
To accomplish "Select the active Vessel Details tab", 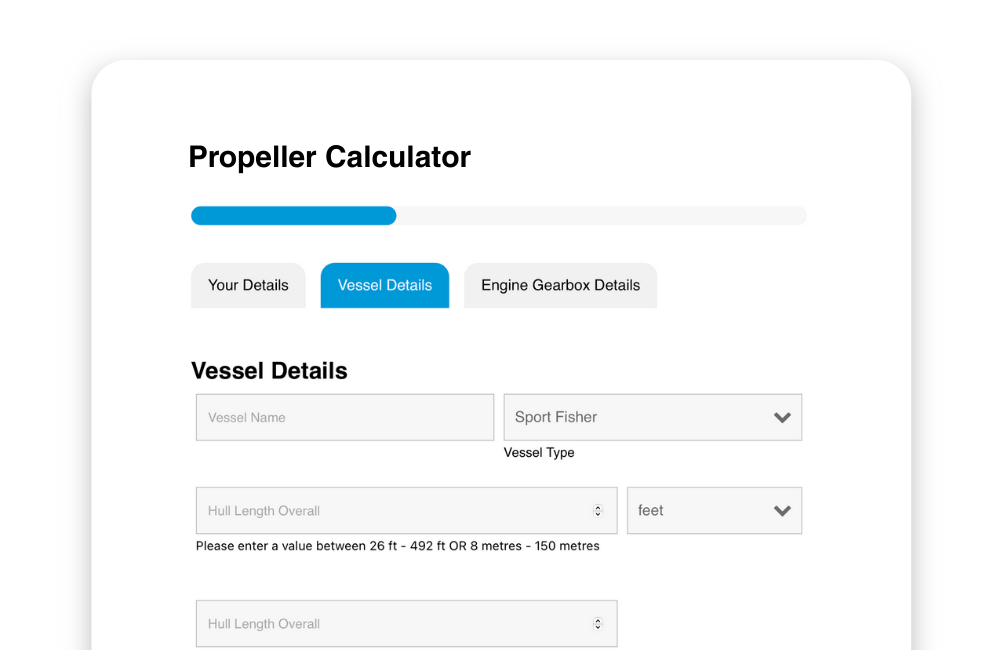I will click(x=385, y=285).
